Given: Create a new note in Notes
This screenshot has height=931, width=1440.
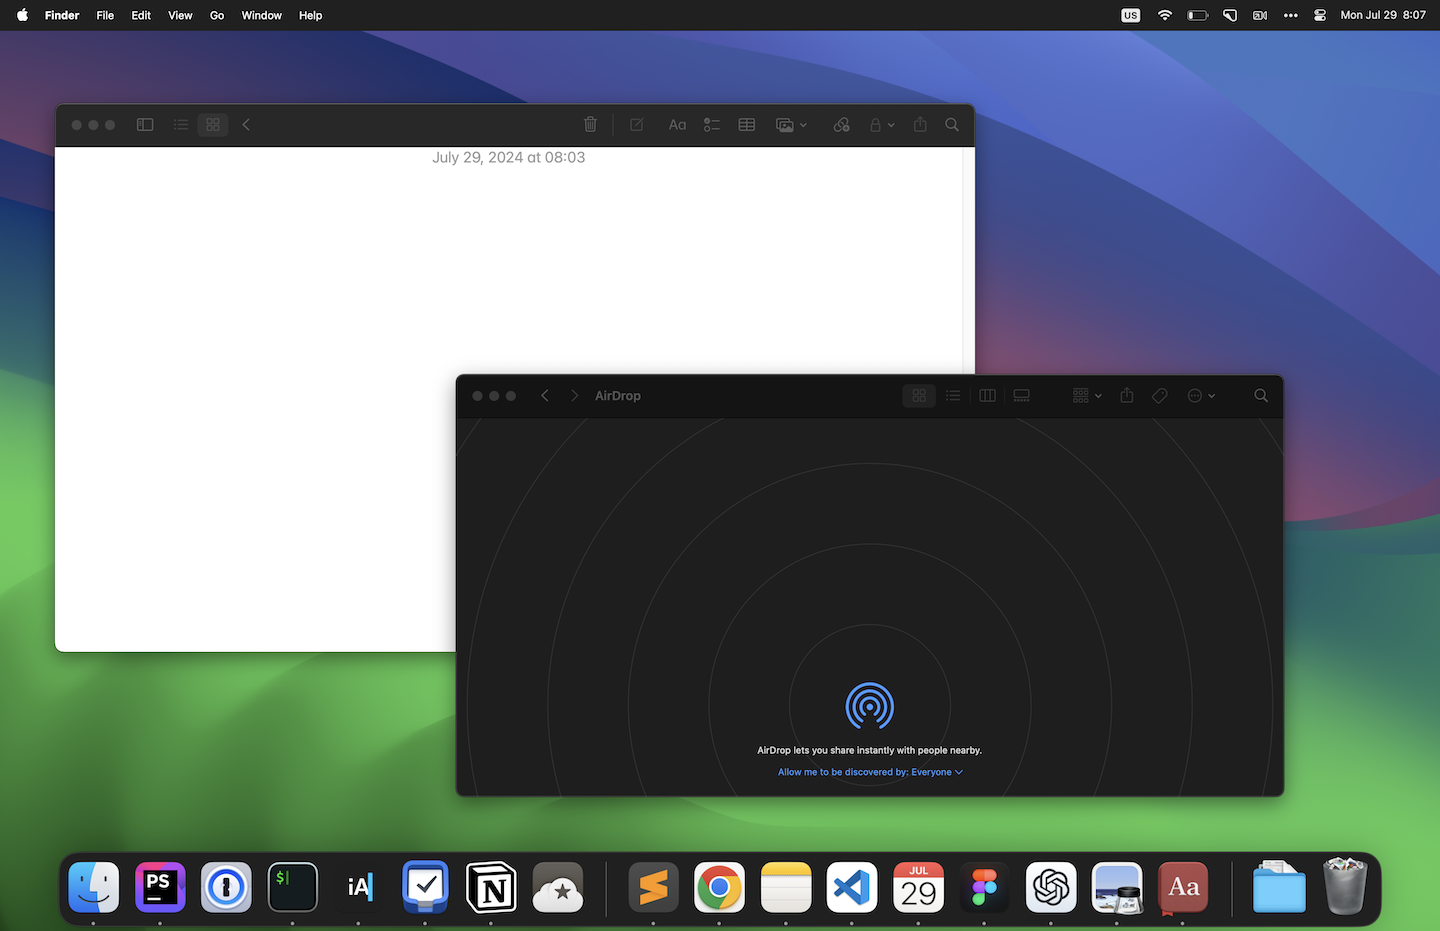Looking at the screenshot, I should (637, 125).
